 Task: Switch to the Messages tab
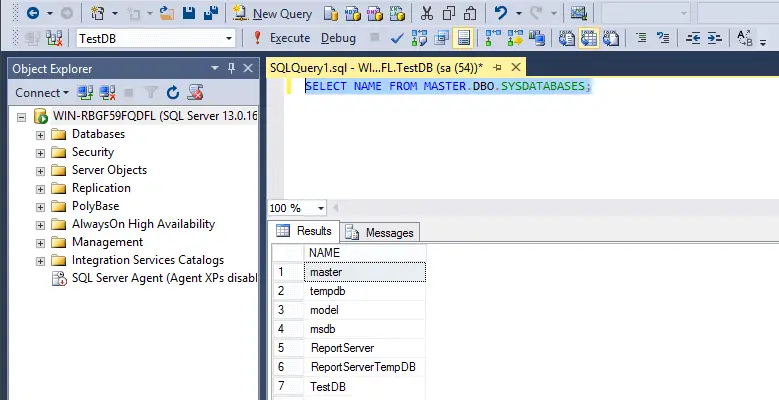click(381, 233)
